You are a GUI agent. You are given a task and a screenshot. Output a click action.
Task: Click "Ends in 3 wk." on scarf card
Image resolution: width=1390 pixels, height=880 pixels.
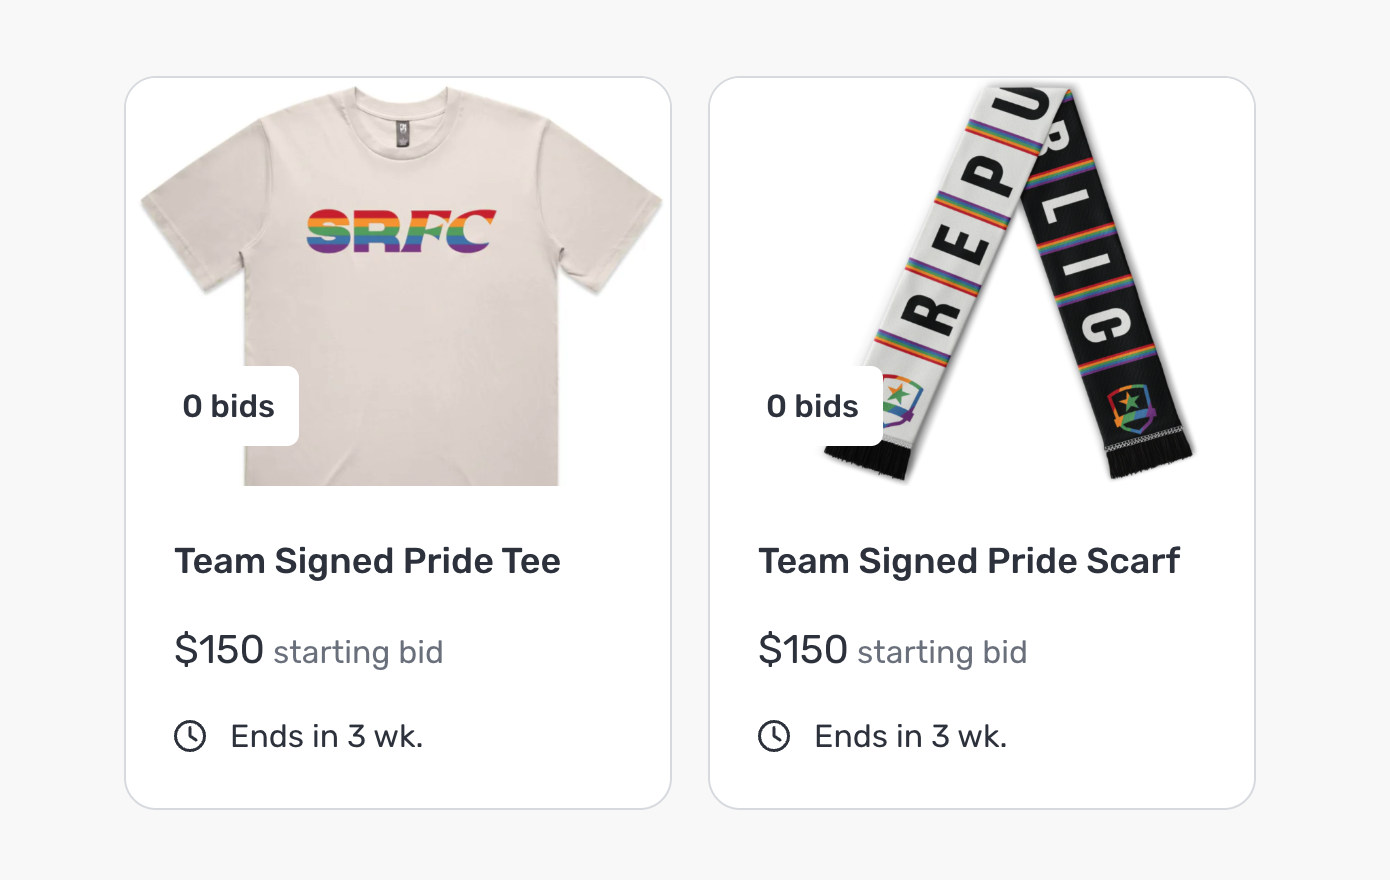tap(911, 737)
